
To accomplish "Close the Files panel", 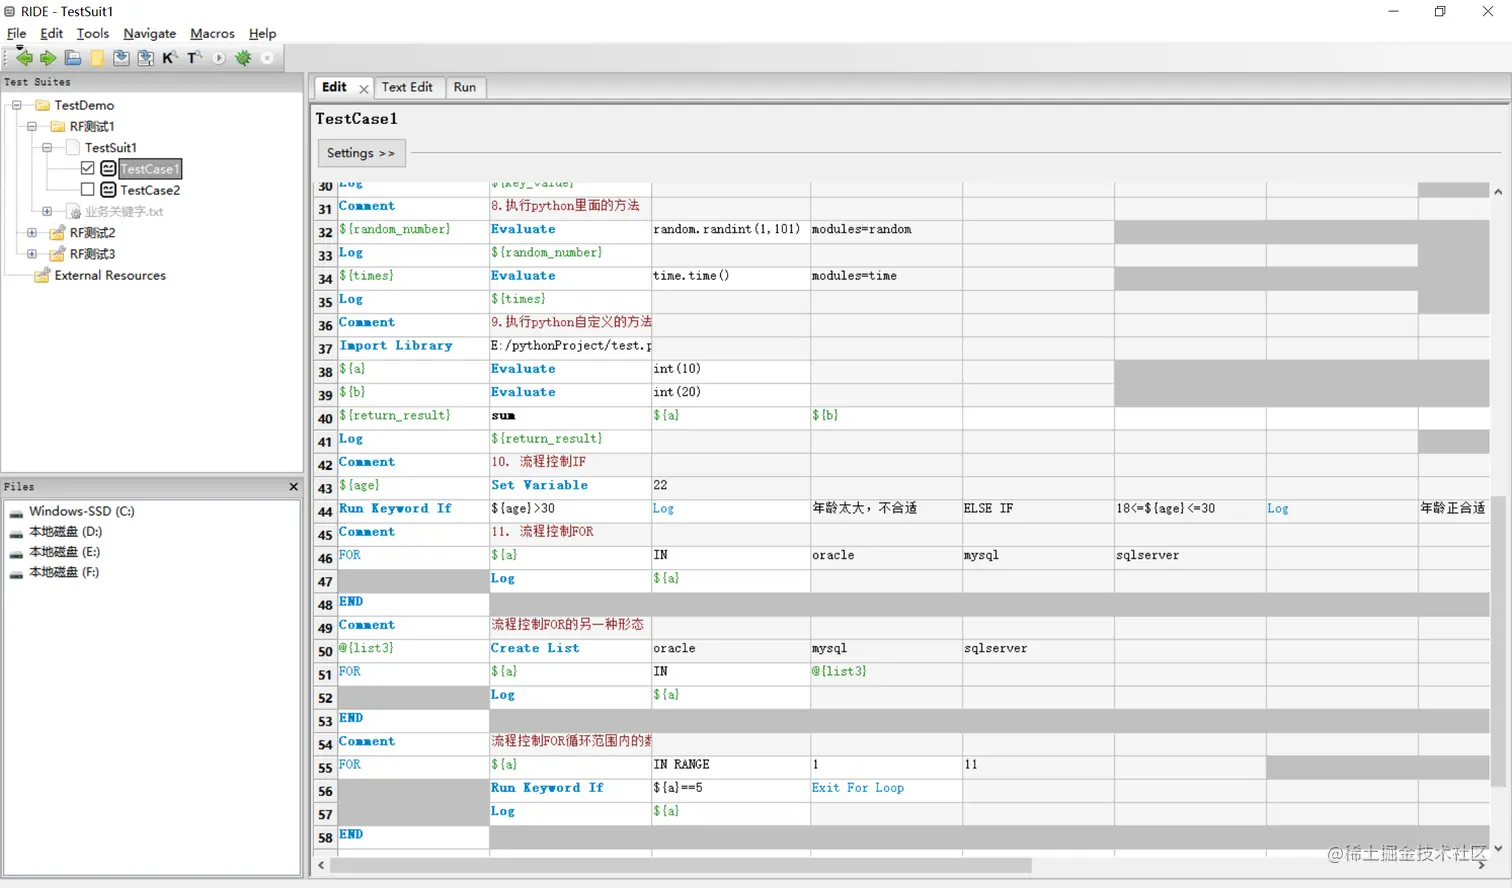I will 293,487.
